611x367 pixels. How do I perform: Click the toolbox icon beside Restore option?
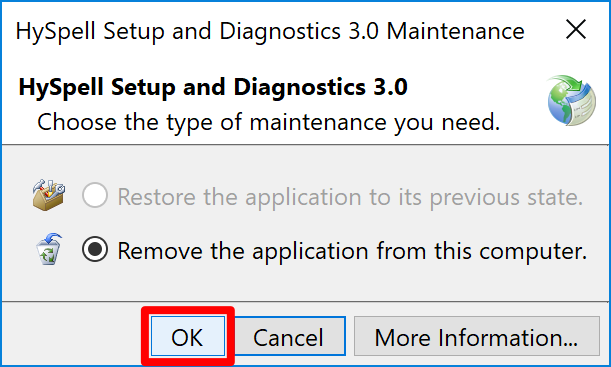point(49,195)
